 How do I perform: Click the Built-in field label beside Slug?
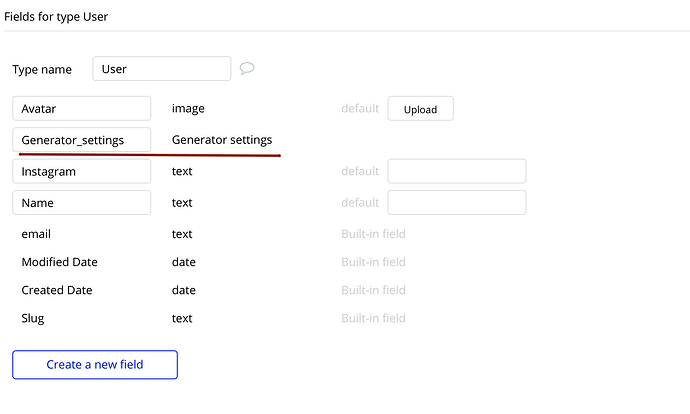(x=373, y=318)
